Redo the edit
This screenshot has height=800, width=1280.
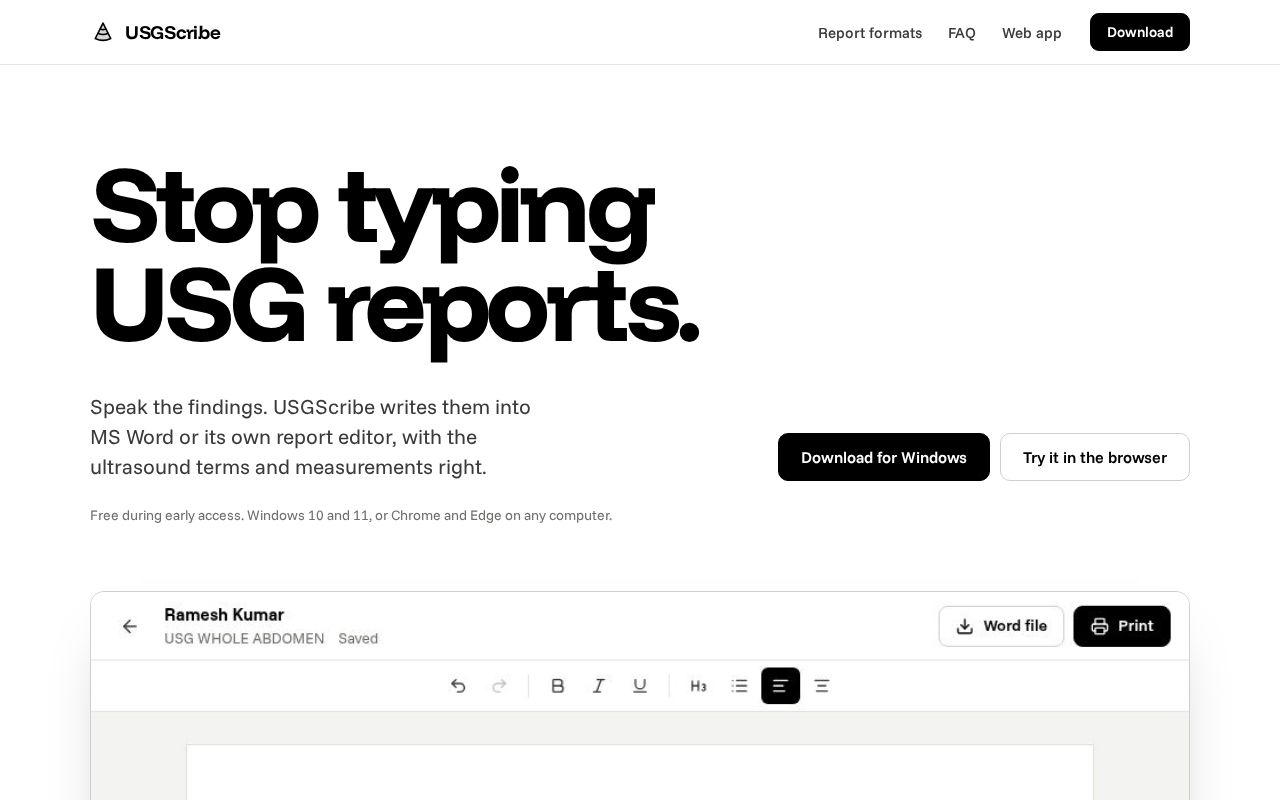point(499,686)
